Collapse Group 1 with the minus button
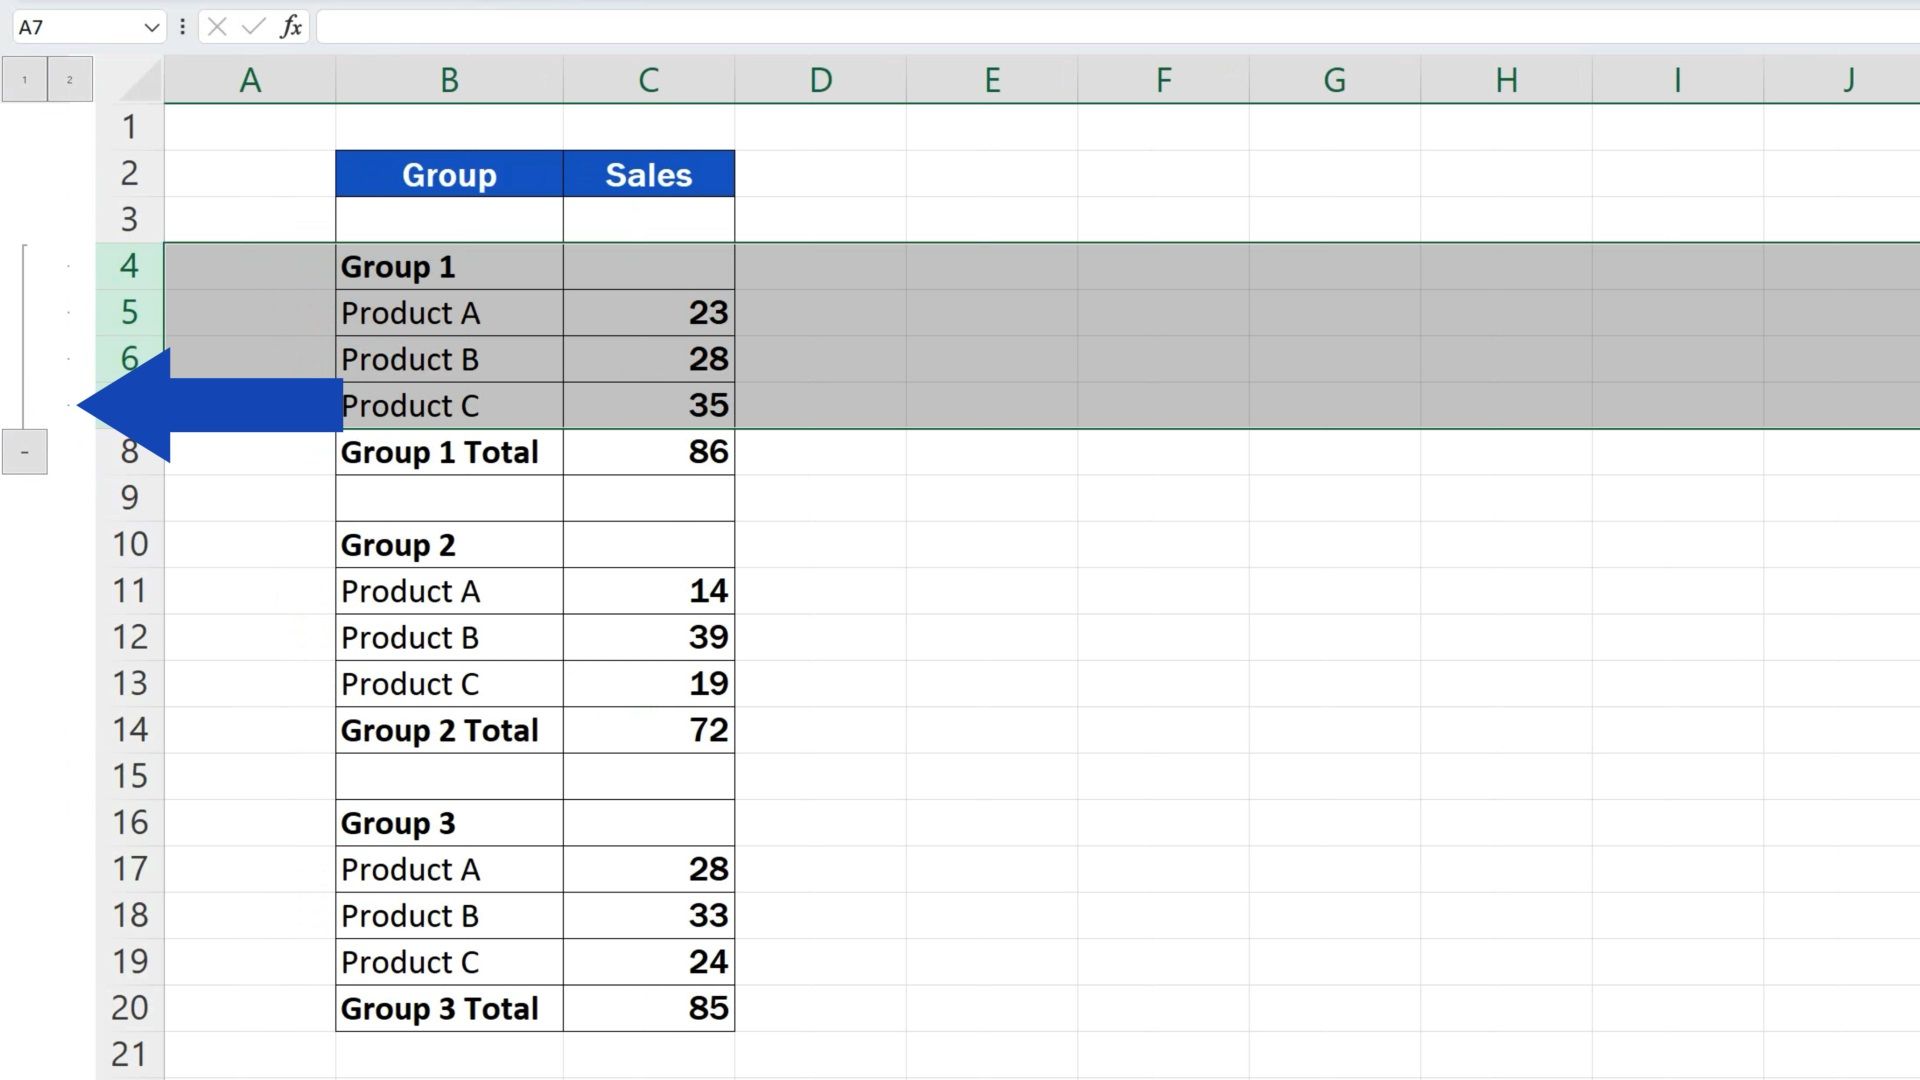The height and width of the screenshot is (1080, 1920). 25,453
